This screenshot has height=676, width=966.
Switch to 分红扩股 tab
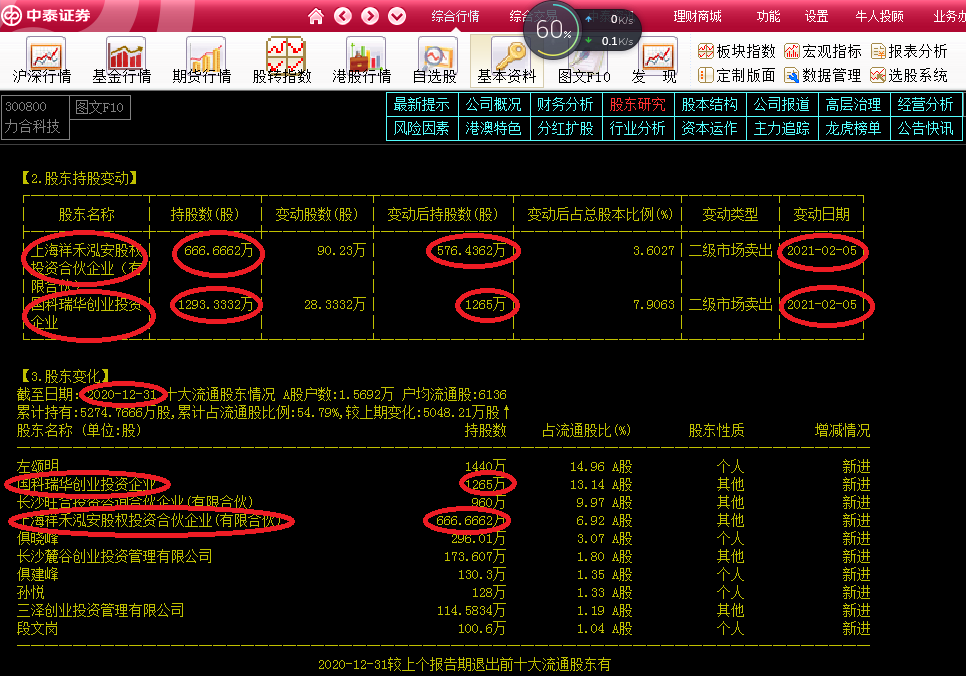[566, 128]
